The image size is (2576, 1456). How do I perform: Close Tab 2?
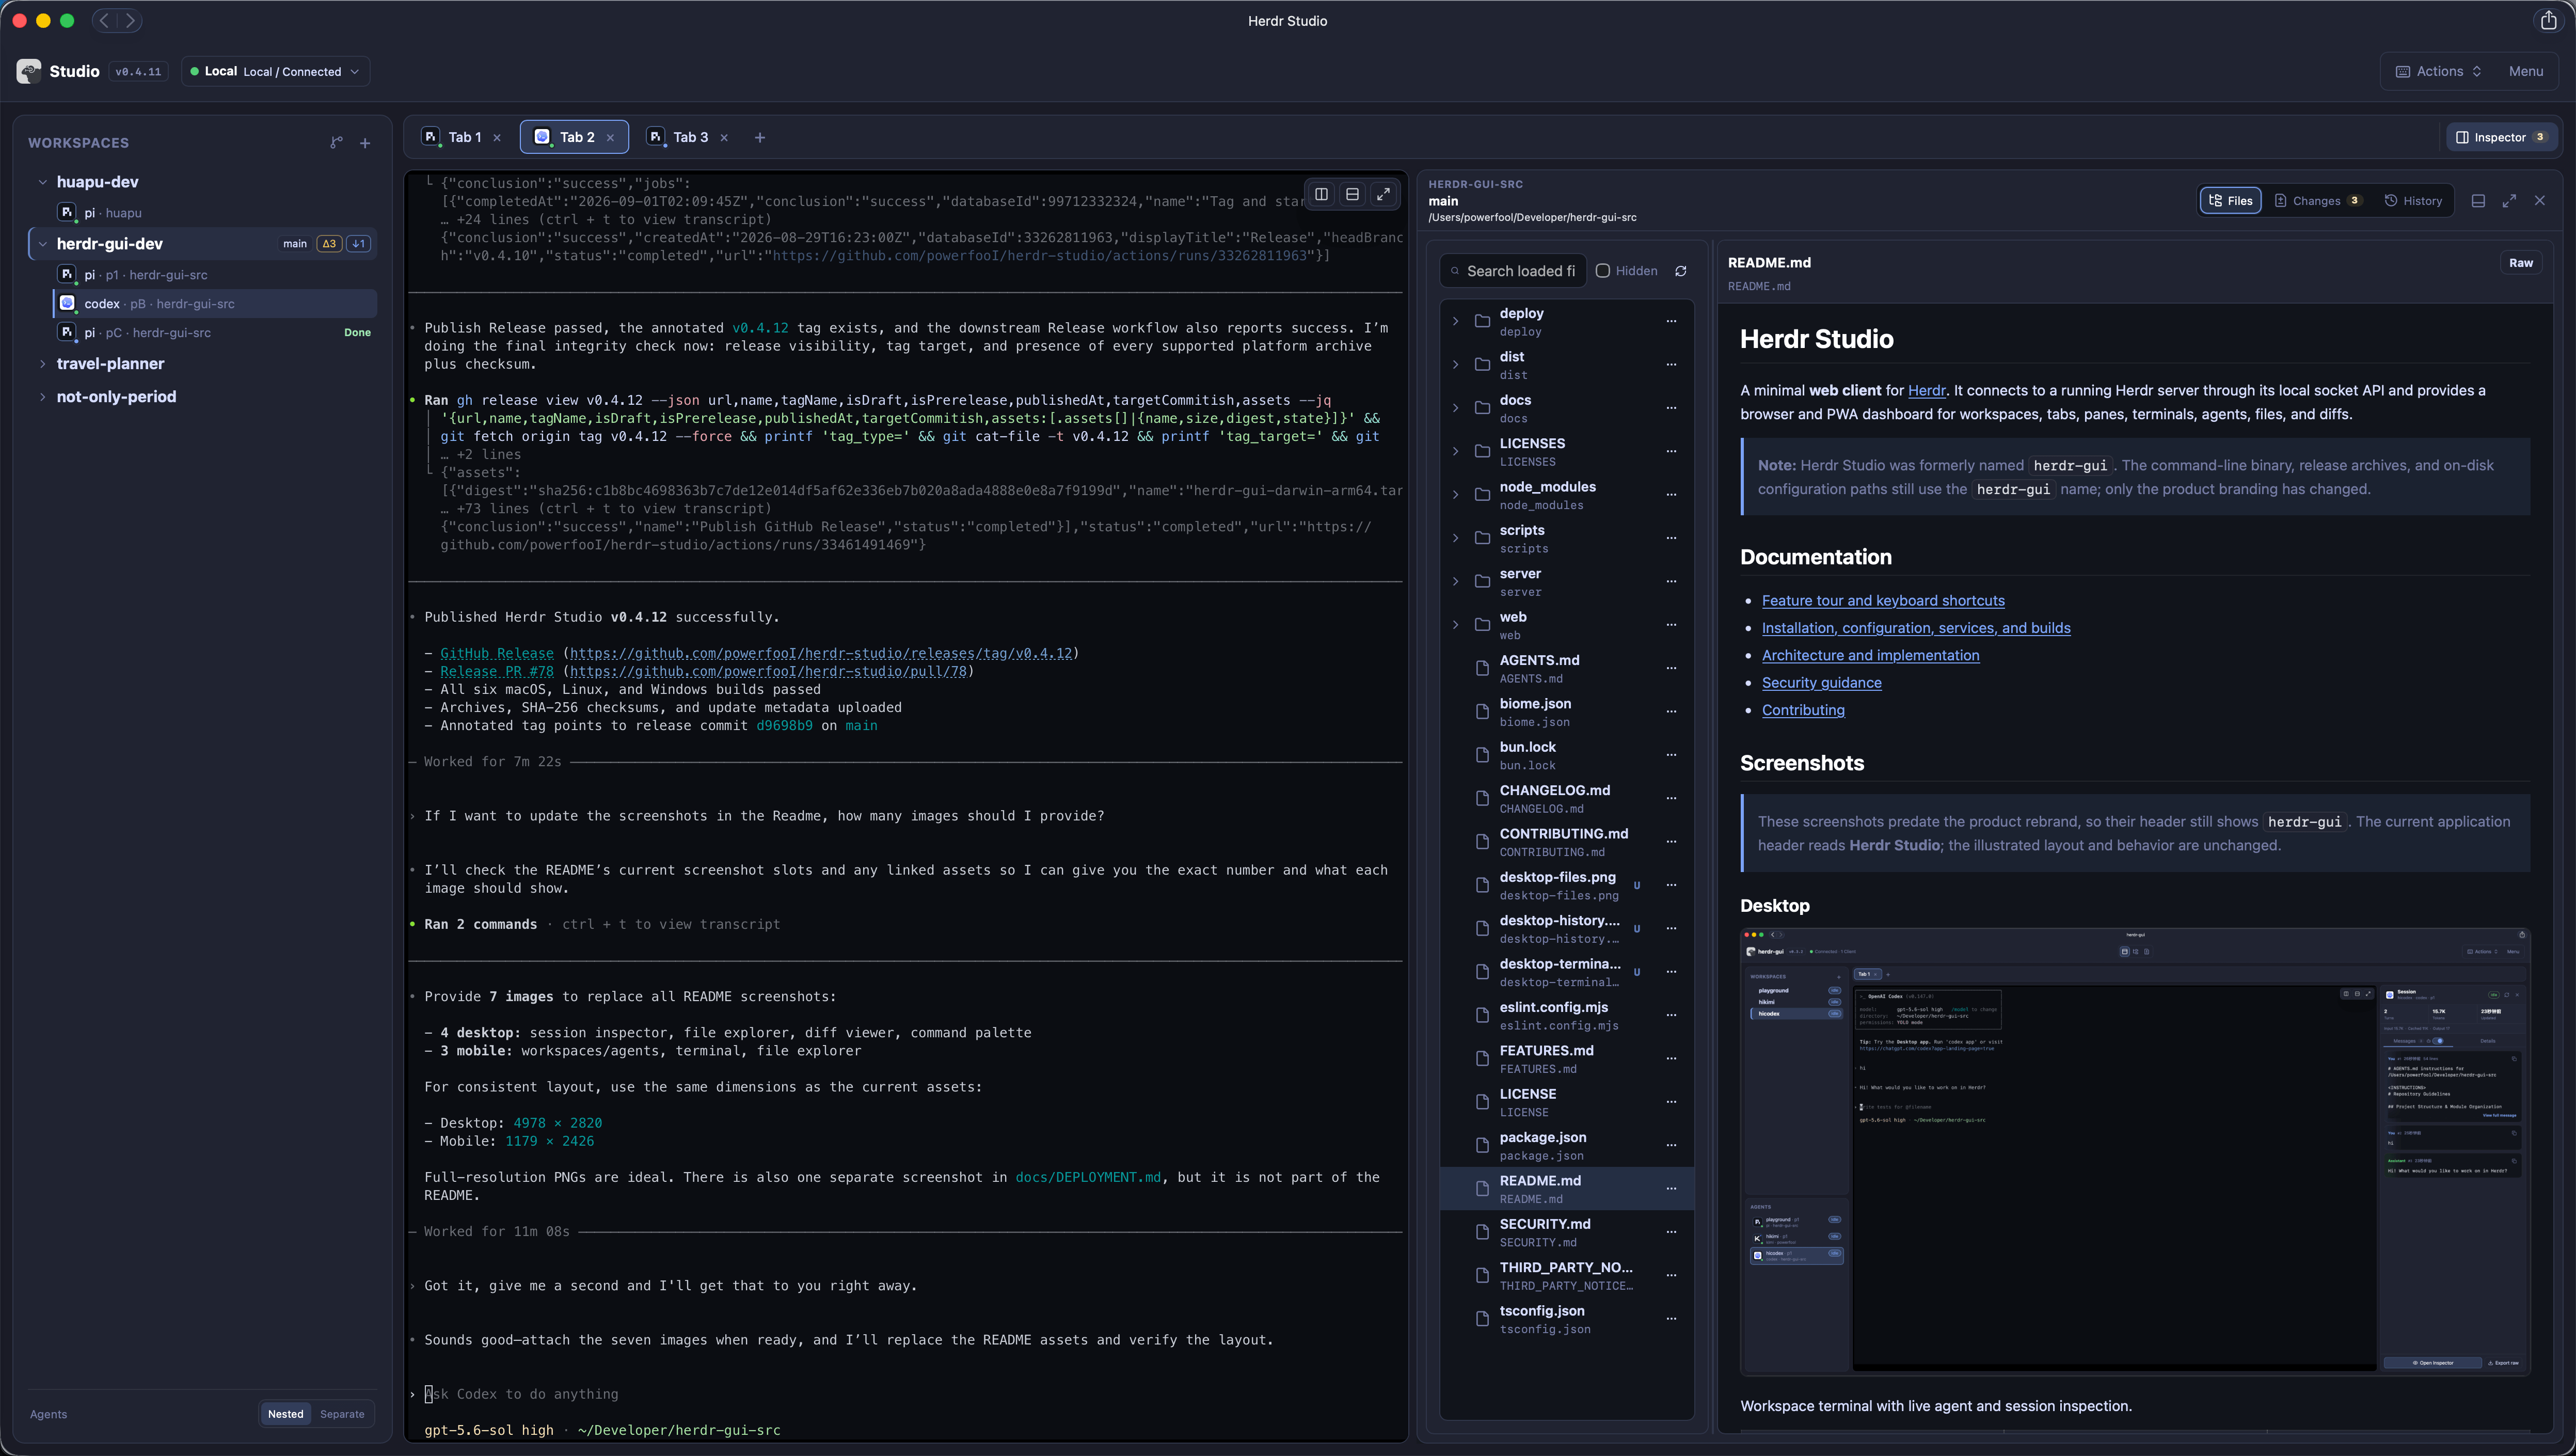coord(610,138)
